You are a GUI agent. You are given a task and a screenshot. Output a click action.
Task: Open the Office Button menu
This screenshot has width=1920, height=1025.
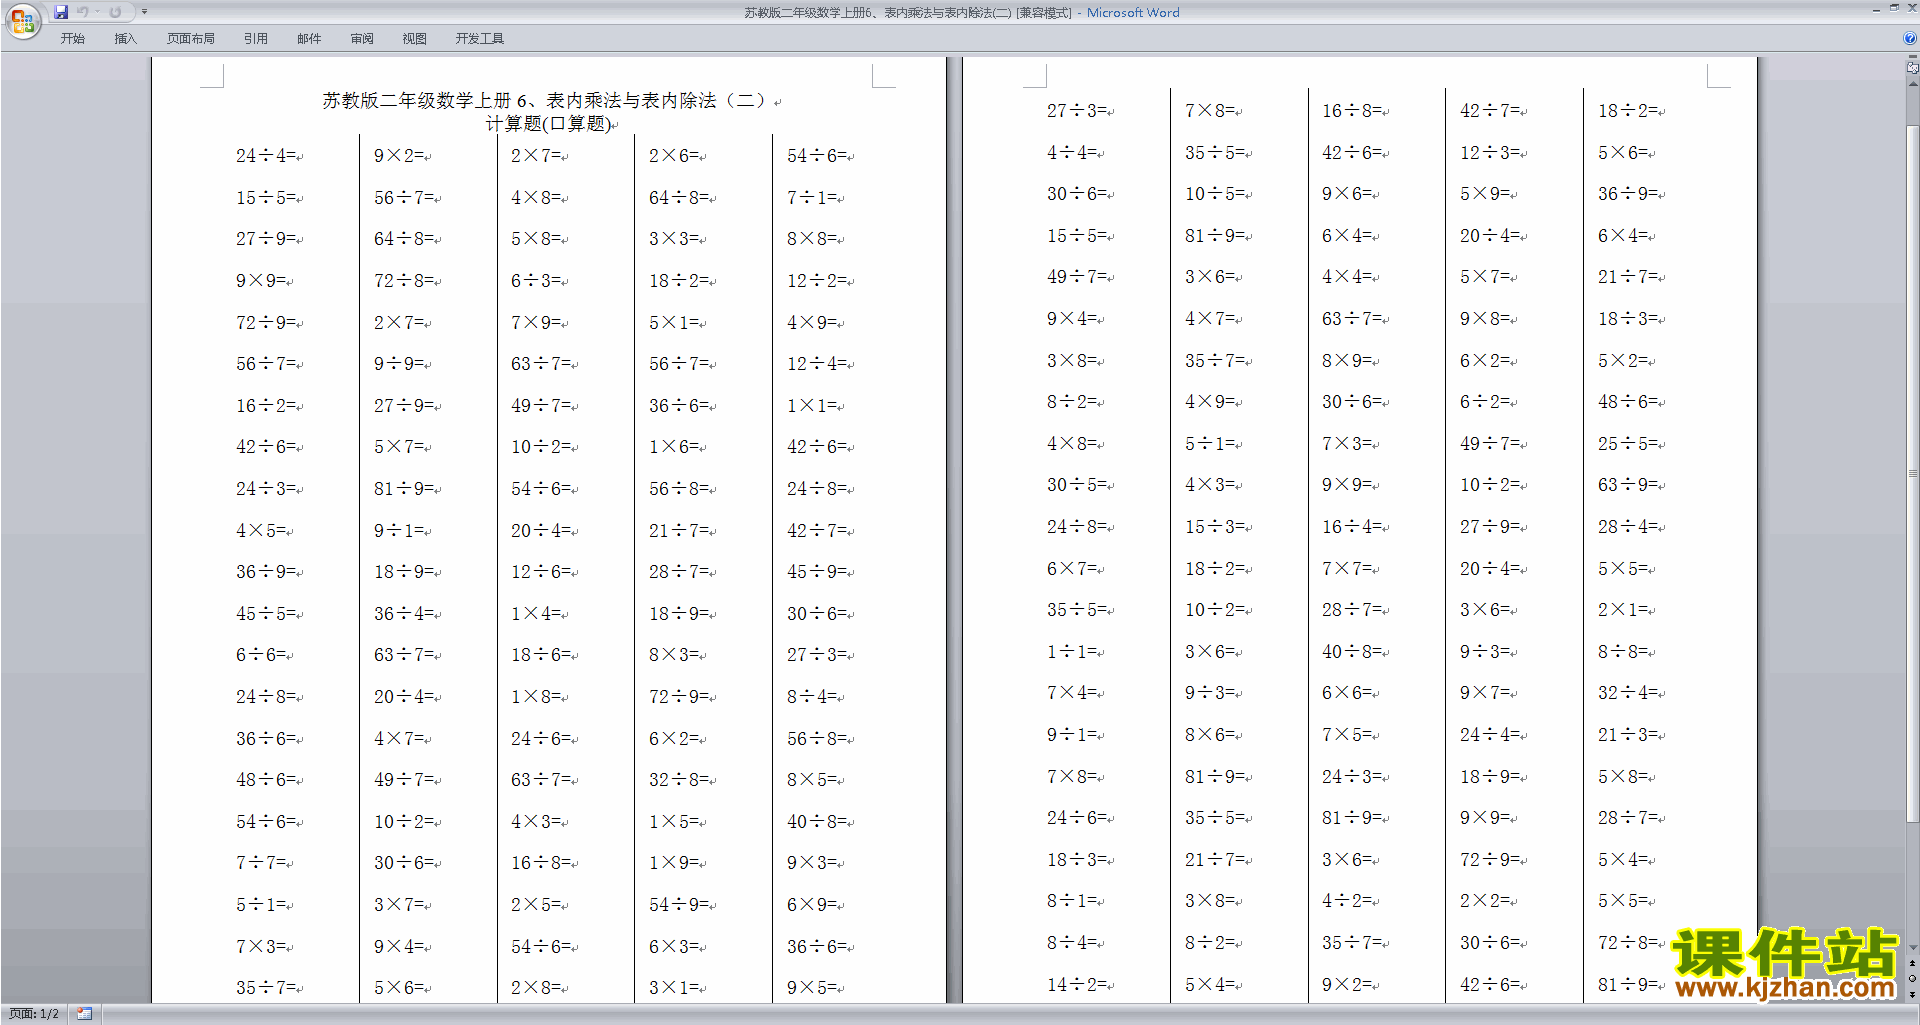[x=22, y=20]
